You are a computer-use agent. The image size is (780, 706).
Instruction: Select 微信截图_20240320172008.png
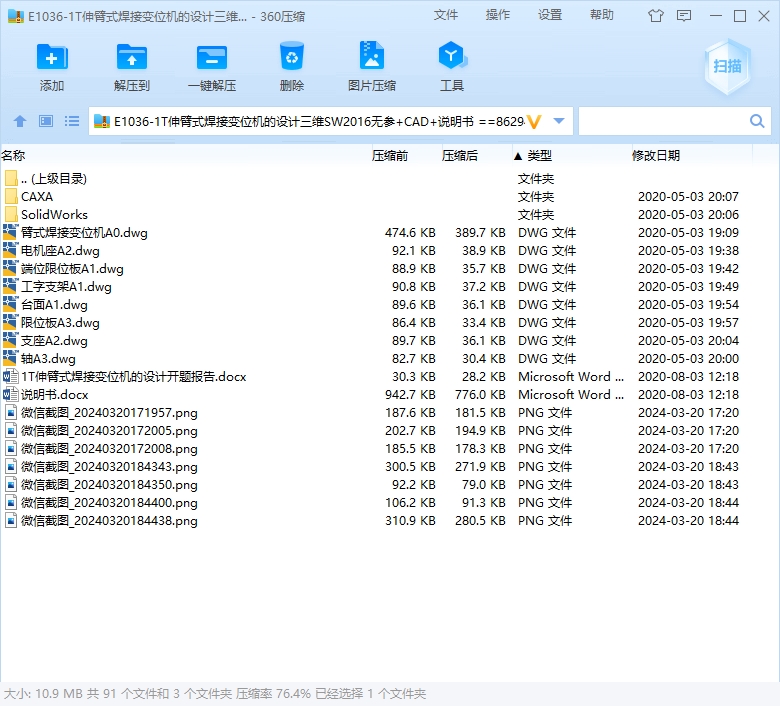pyautogui.click(x=109, y=448)
